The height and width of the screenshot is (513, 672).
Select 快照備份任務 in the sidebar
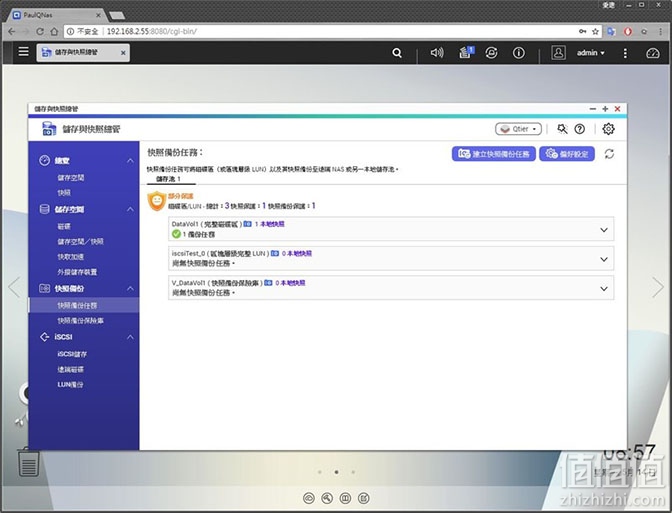(x=84, y=305)
